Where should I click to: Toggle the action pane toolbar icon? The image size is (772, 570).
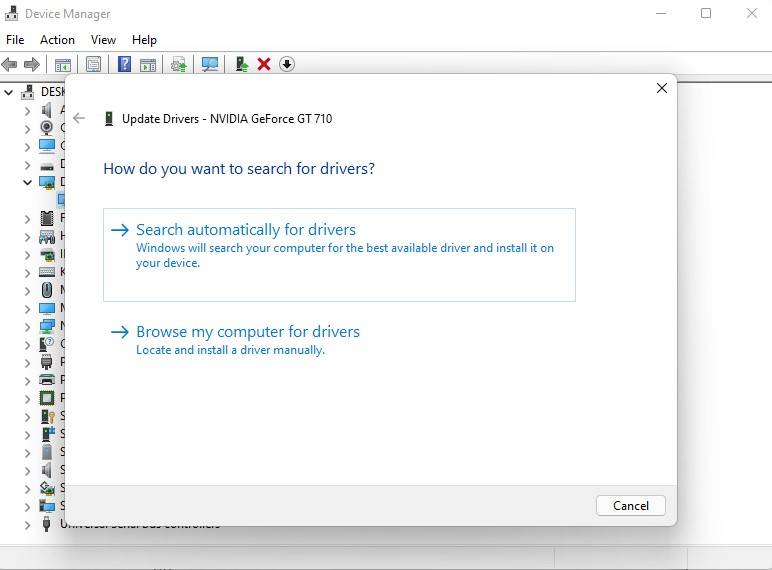click(x=148, y=64)
